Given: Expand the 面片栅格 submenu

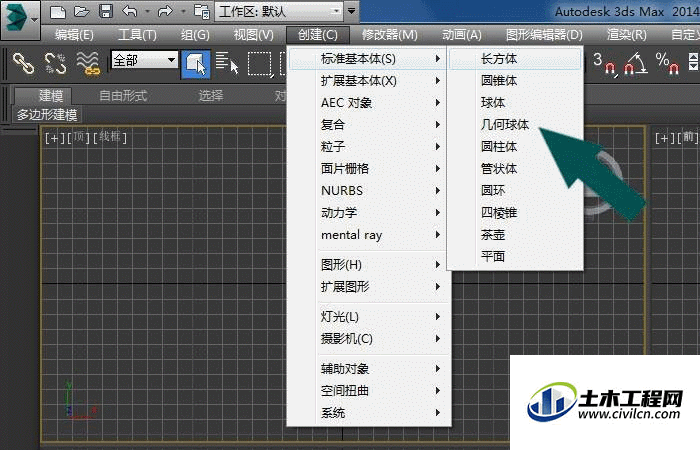Looking at the screenshot, I should [368, 169].
